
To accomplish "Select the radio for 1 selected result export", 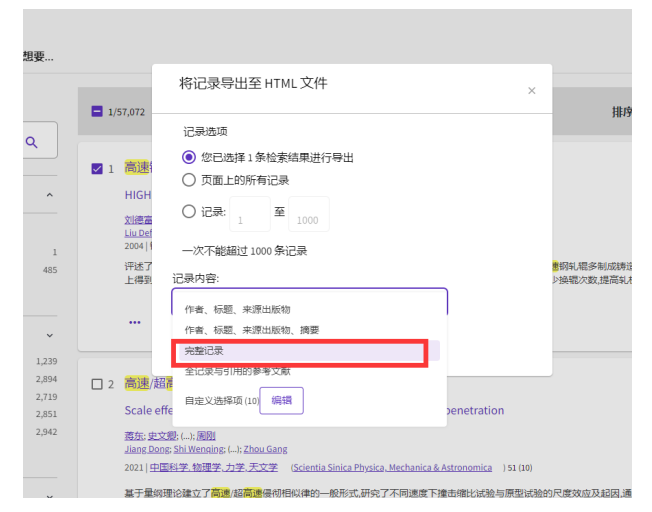I will coord(189,157).
